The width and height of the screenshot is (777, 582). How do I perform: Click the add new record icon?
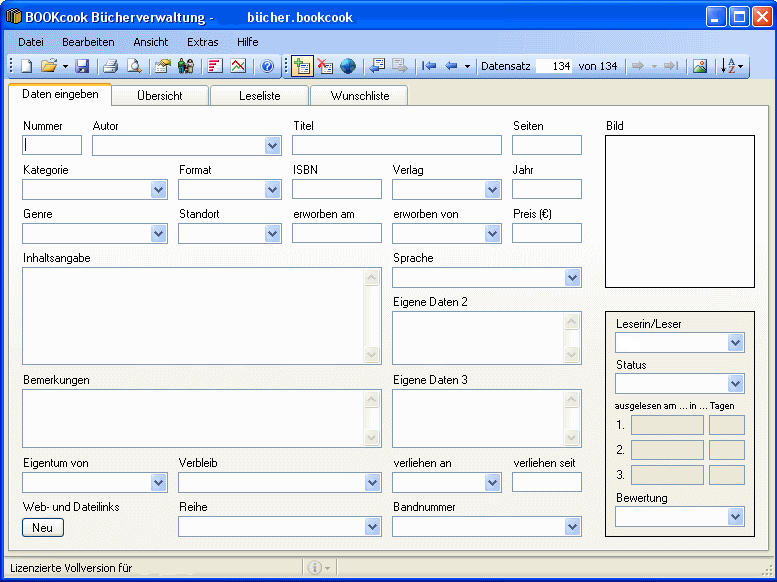tap(301, 66)
